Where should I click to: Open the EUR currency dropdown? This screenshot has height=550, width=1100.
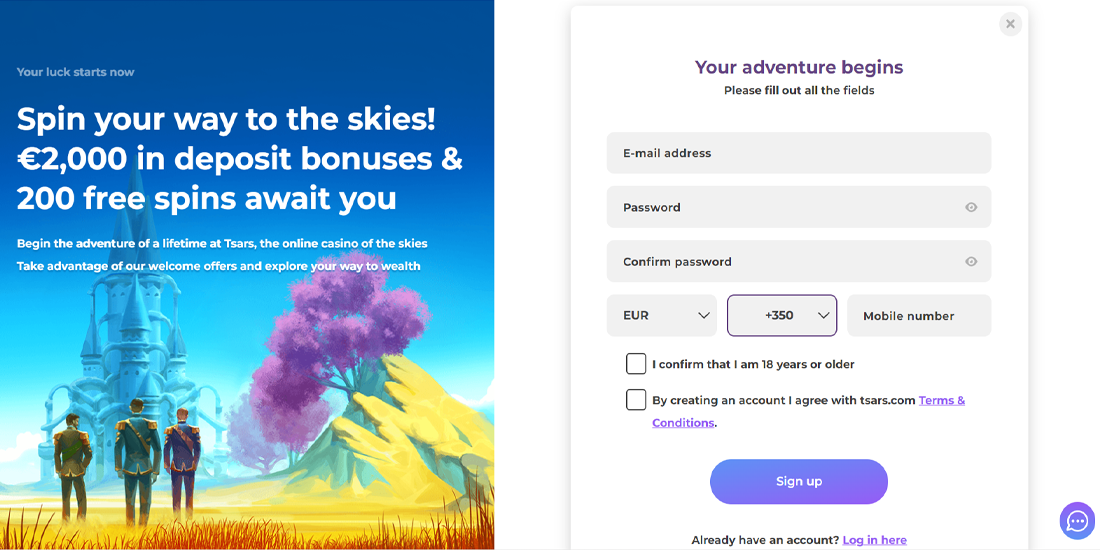pyautogui.click(x=662, y=316)
